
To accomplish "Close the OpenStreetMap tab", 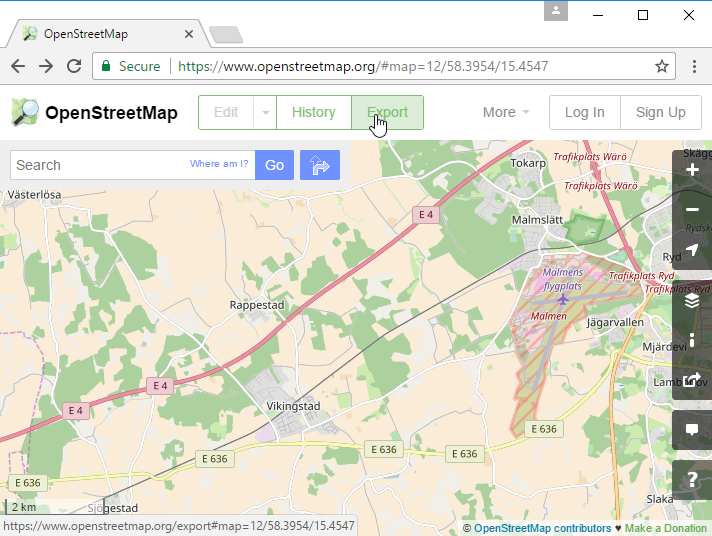I will pos(189,34).
